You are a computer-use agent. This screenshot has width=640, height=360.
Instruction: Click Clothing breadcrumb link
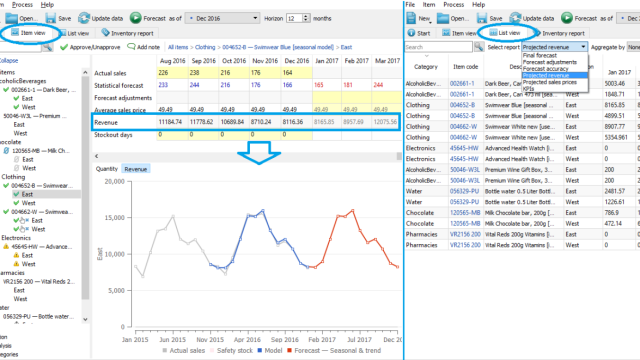pos(205,47)
